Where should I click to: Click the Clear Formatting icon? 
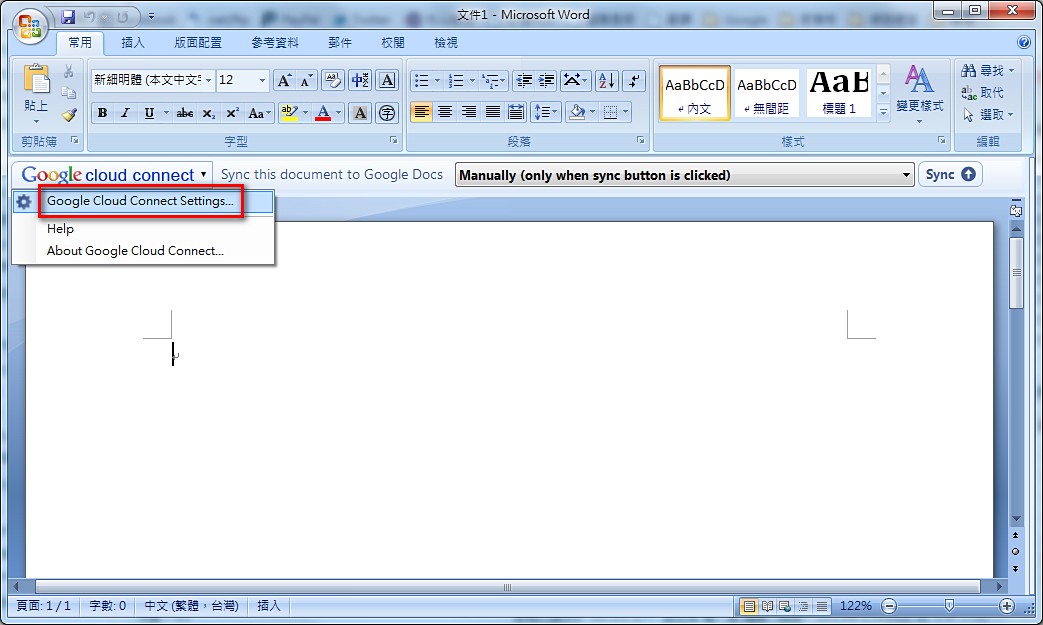coord(332,80)
